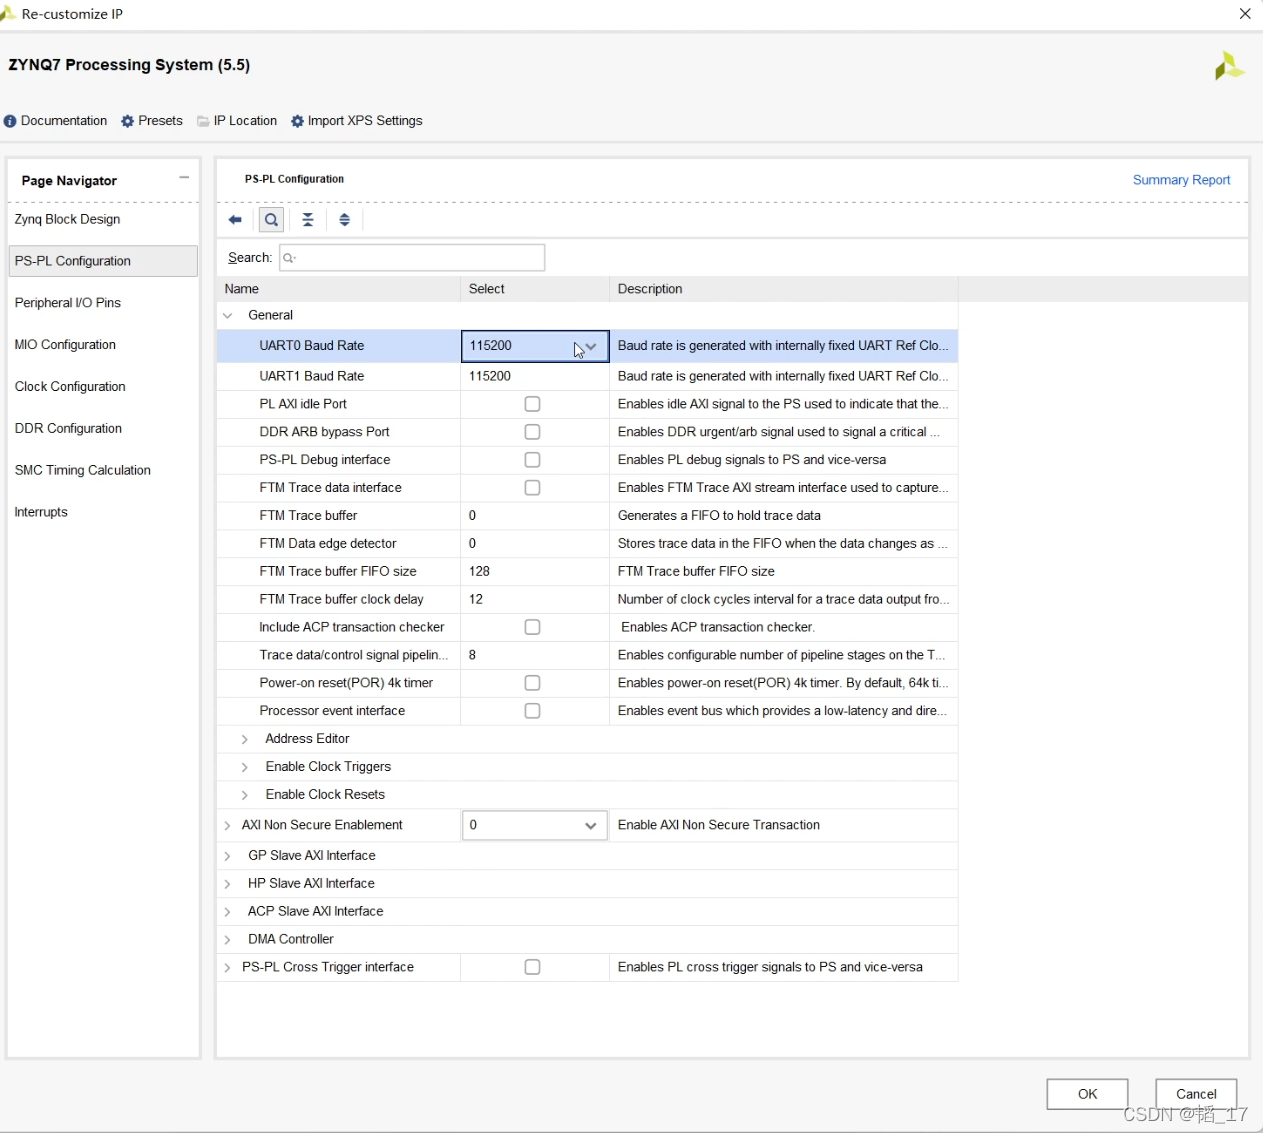
Task: Open the AXI Non Secure Enablement dropdown
Action: point(590,826)
